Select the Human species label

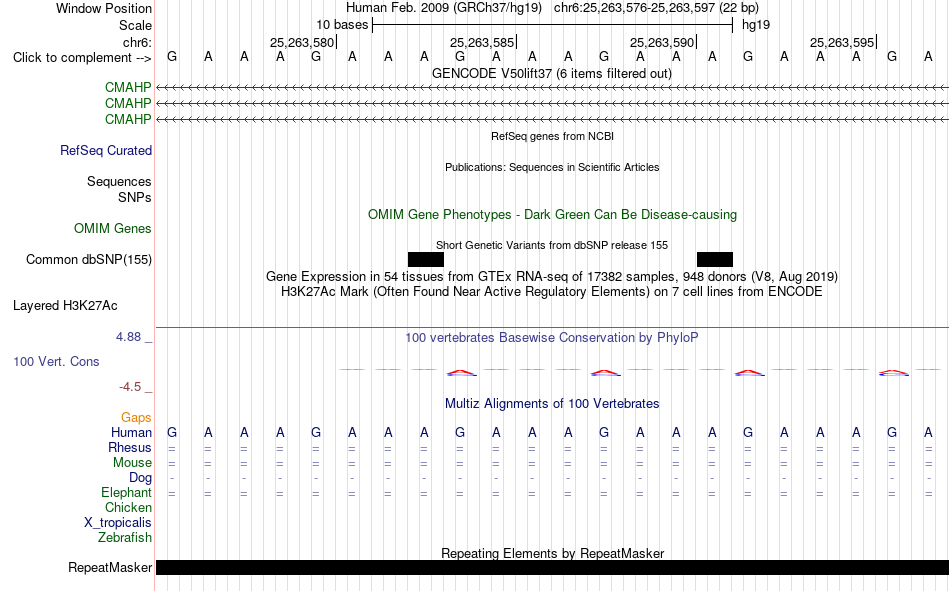(x=131, y=432)
